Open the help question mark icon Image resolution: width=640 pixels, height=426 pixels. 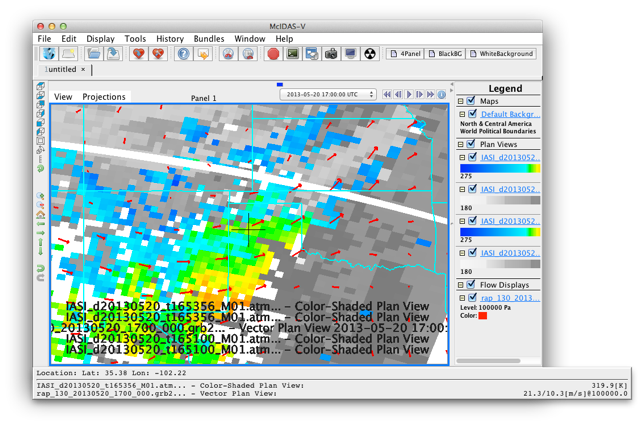[183, 53]
